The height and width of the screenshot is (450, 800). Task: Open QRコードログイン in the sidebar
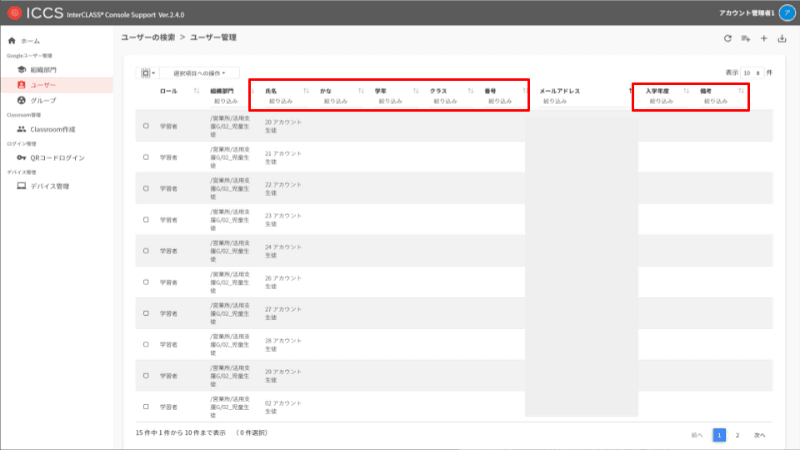click(x=57, y=158)
